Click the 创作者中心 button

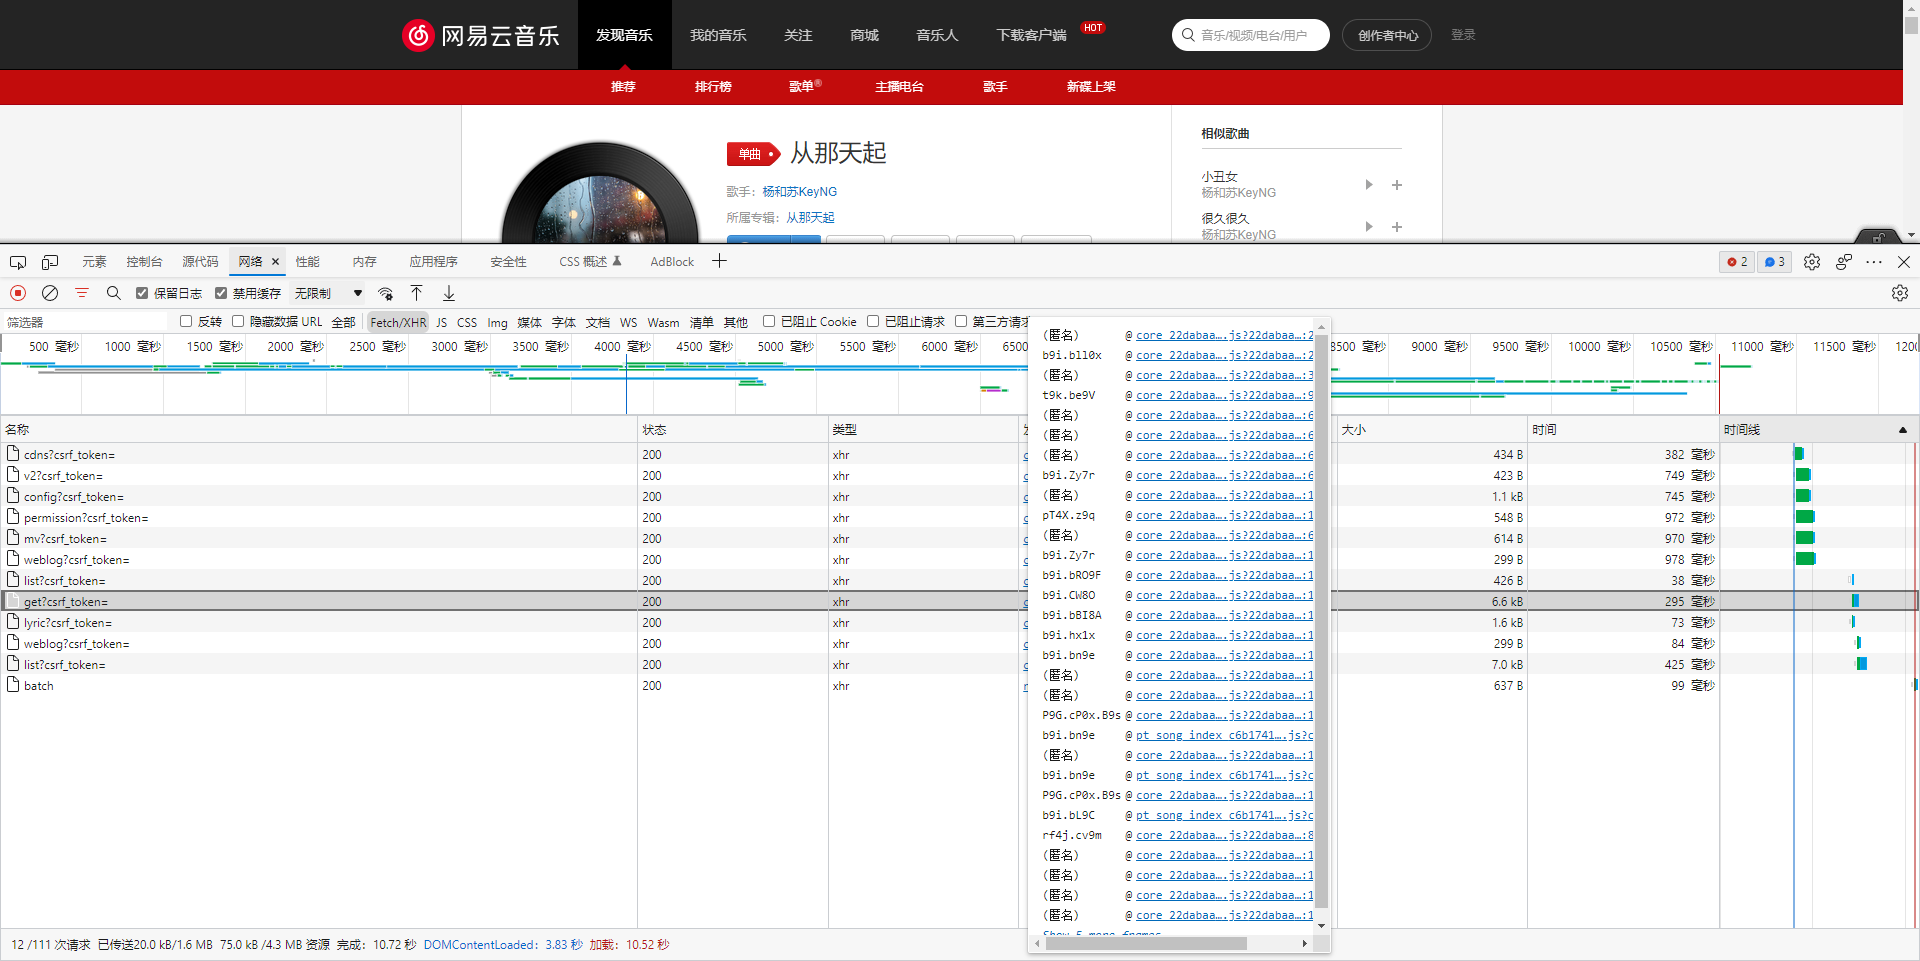coord(1387,35)
